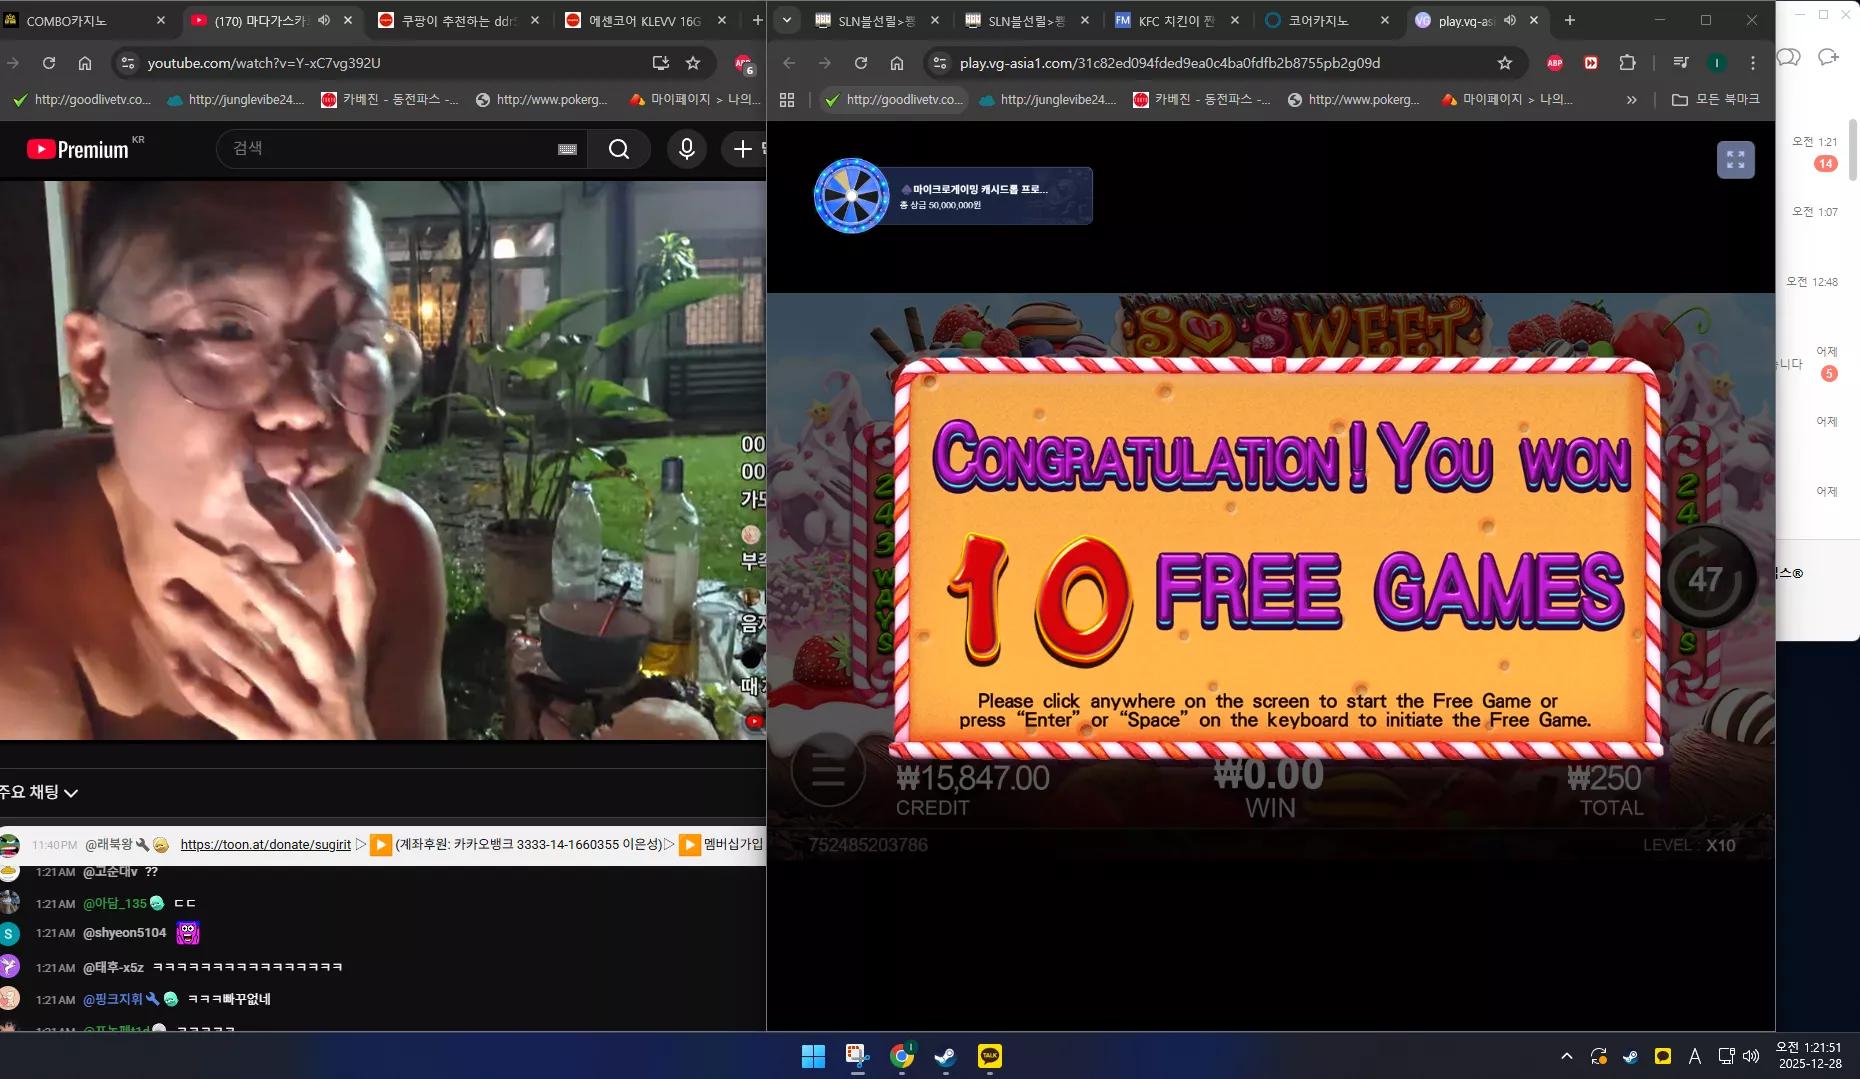1860x1079 pixels.
Task: Open 카베진 - 동전파스 bookmark in game window
Action: [1201, 100]
